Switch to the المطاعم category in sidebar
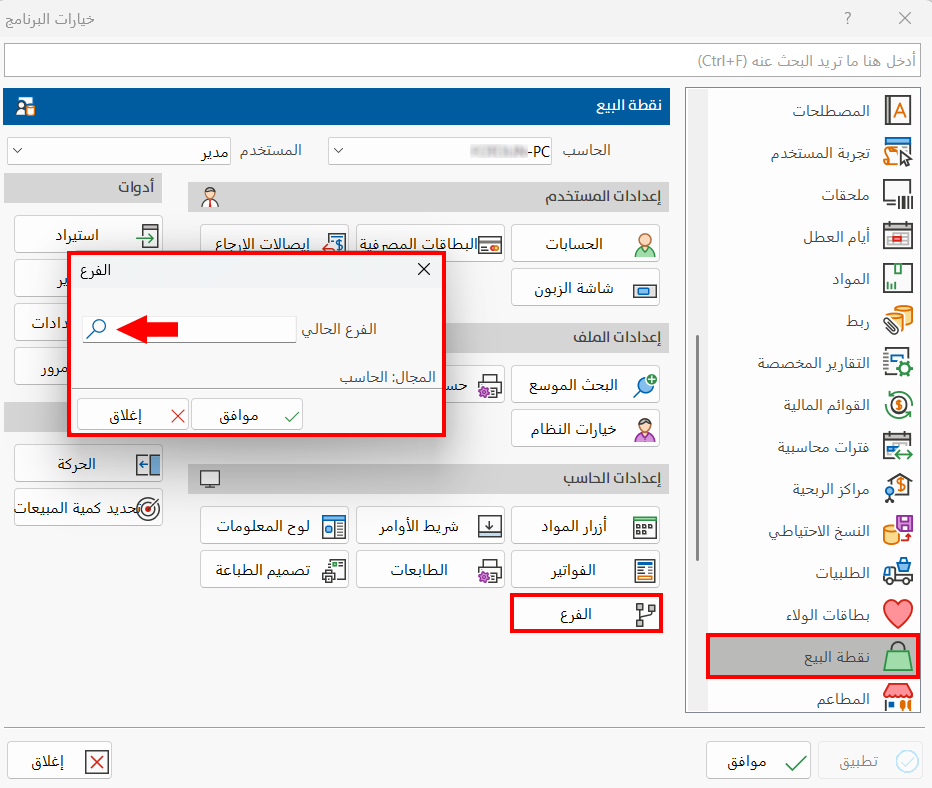Image resolution: width=932 pixels, height=788 pixels. 848,700
